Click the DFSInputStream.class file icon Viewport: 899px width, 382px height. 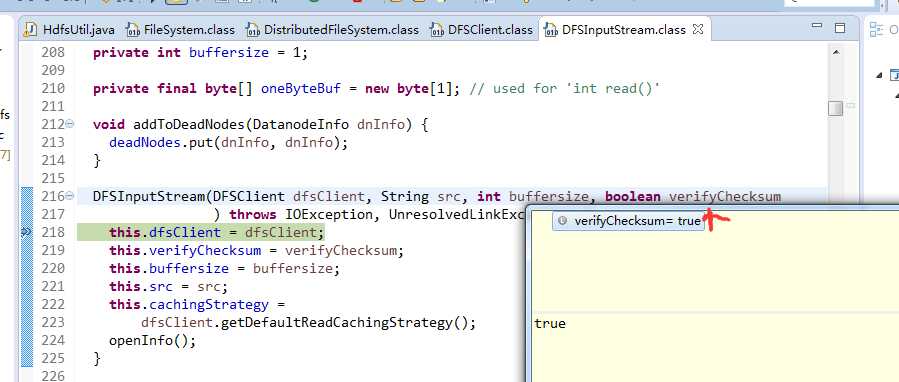pos(551,29)
